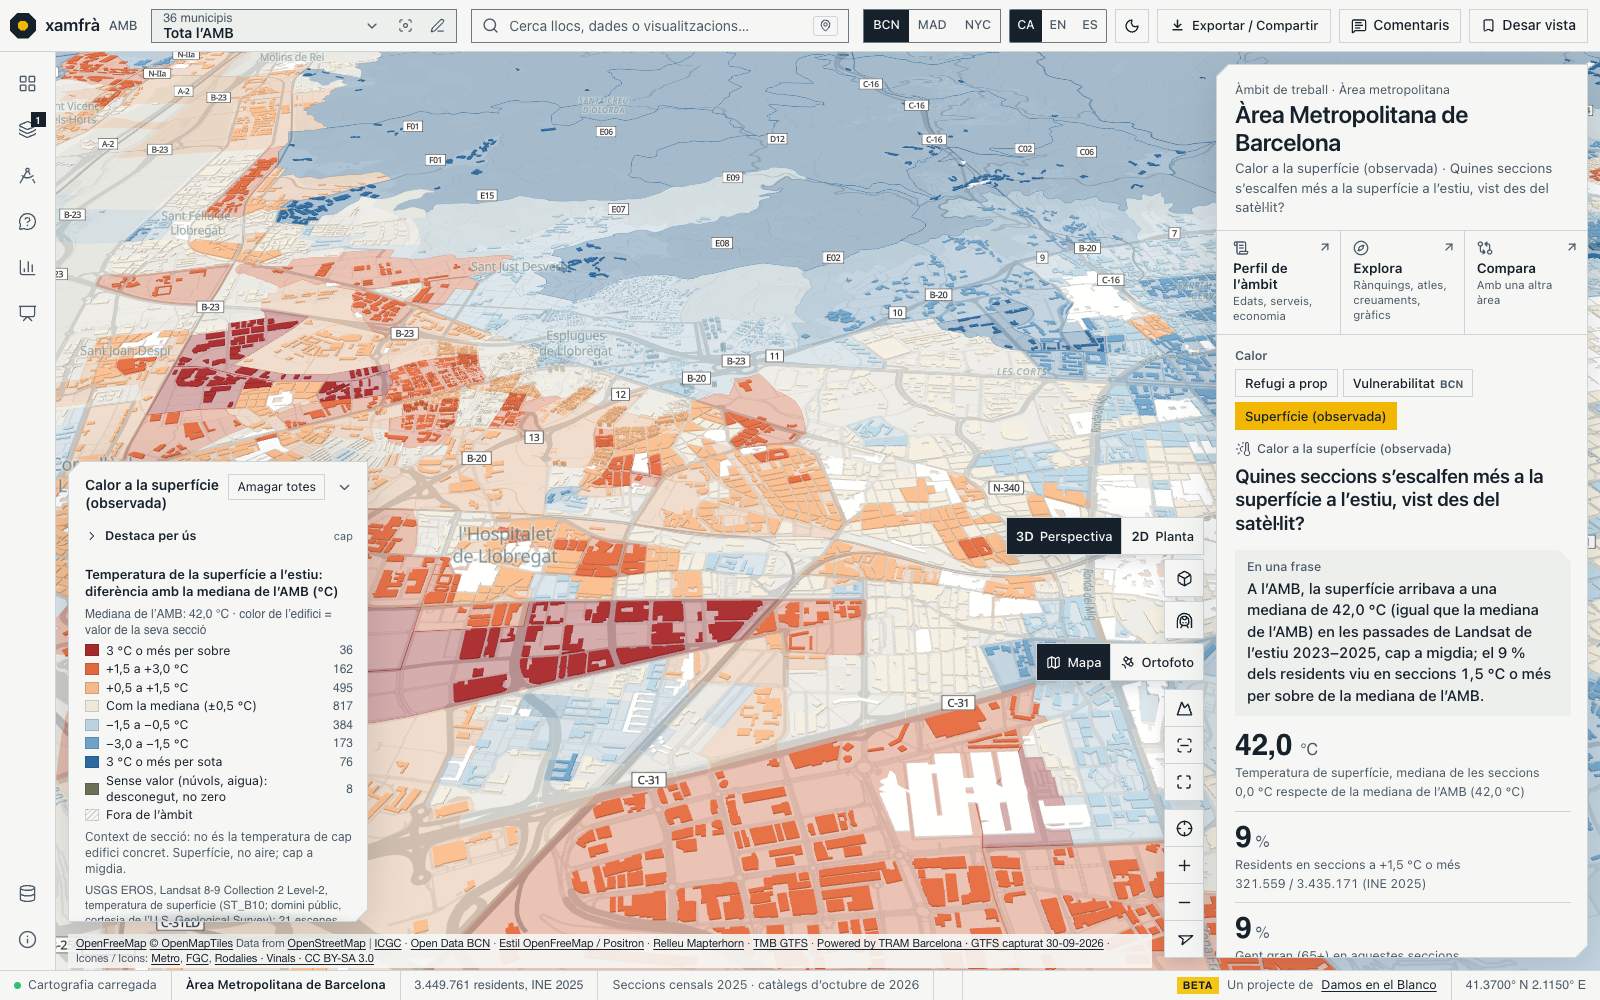The image size is (1600, 1000).
Task: Select Refugi a prop tab
Action: 1286,384
